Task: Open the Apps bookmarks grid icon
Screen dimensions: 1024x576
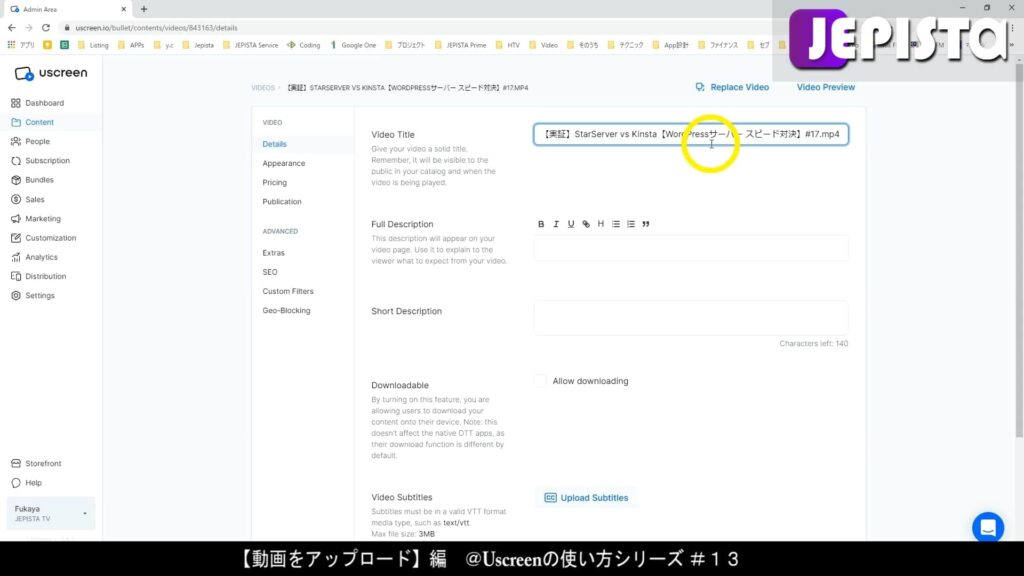Action: tap(11, 45)
